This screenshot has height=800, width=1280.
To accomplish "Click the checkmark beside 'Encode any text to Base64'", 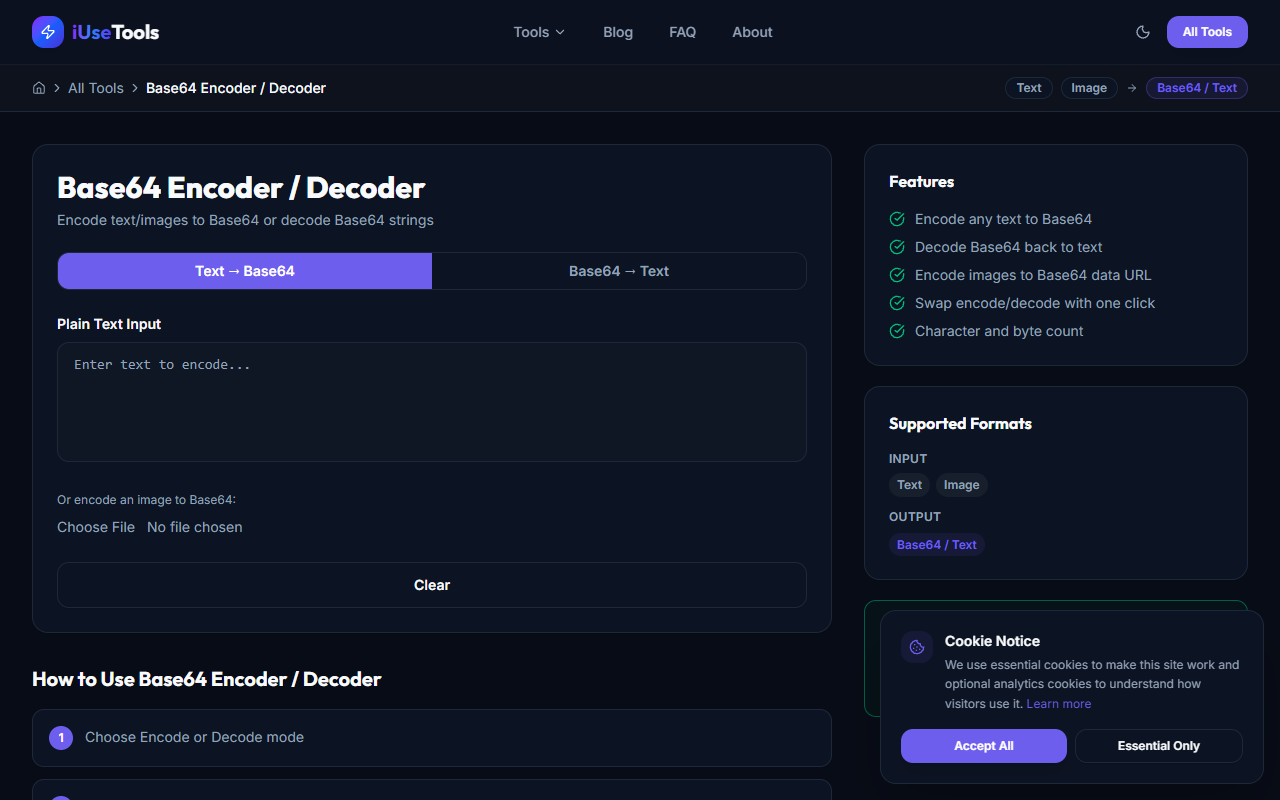I will [897, 219].
